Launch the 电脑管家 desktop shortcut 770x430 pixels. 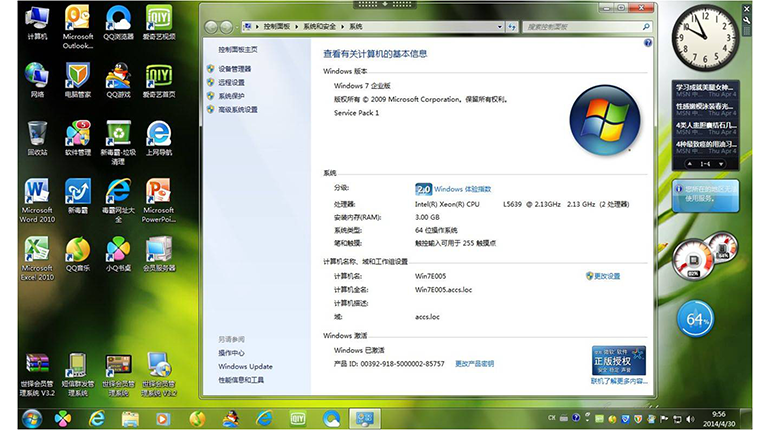[x=78, y=80]
